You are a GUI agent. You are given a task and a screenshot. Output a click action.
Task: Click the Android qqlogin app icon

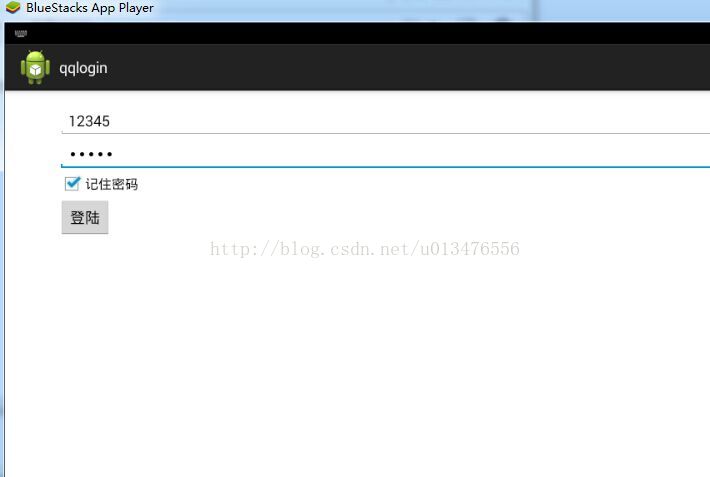35,67
